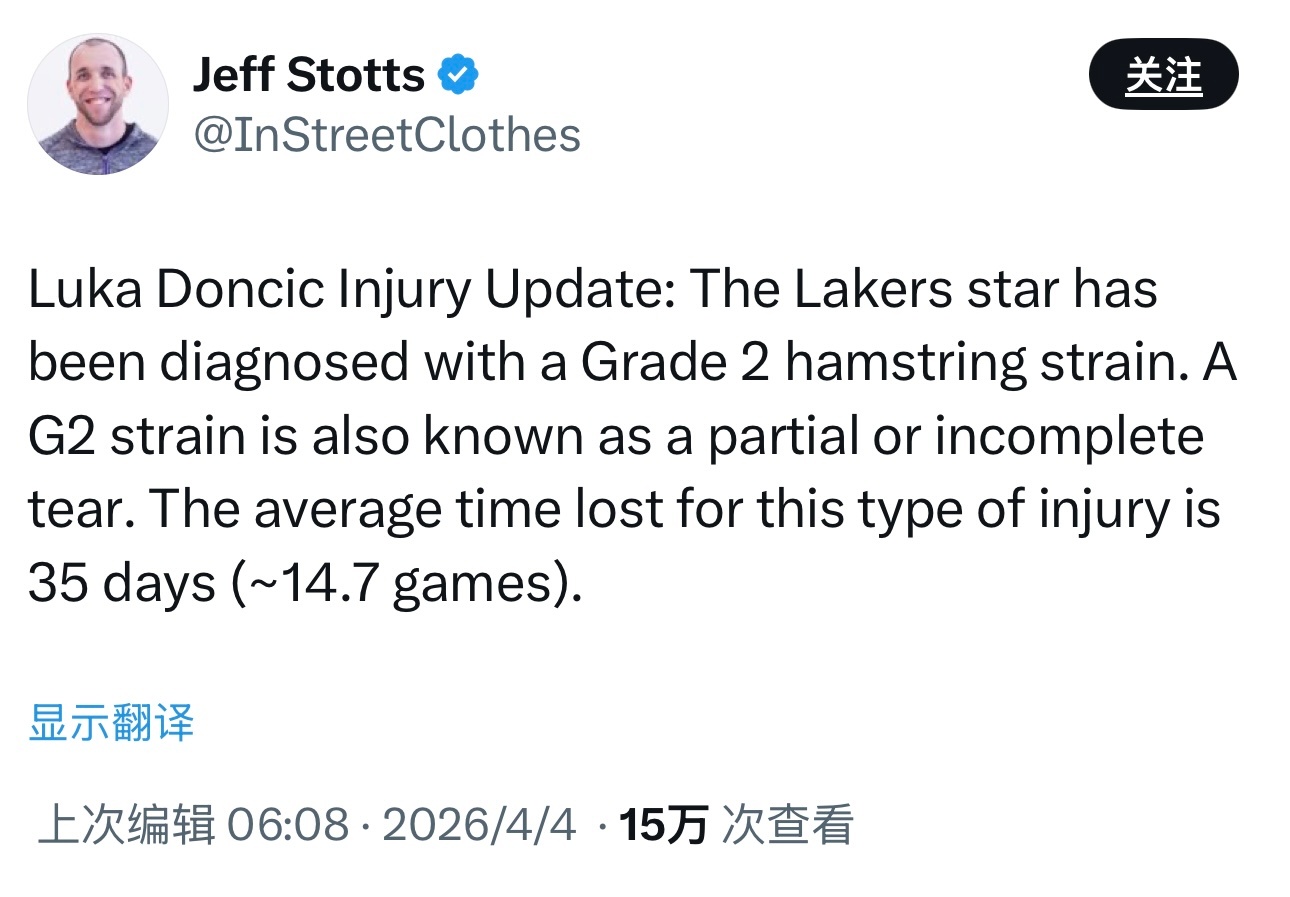Click the tweet text paragraph
Viewport: 1290px width, 897px height.
pos(630,435)
